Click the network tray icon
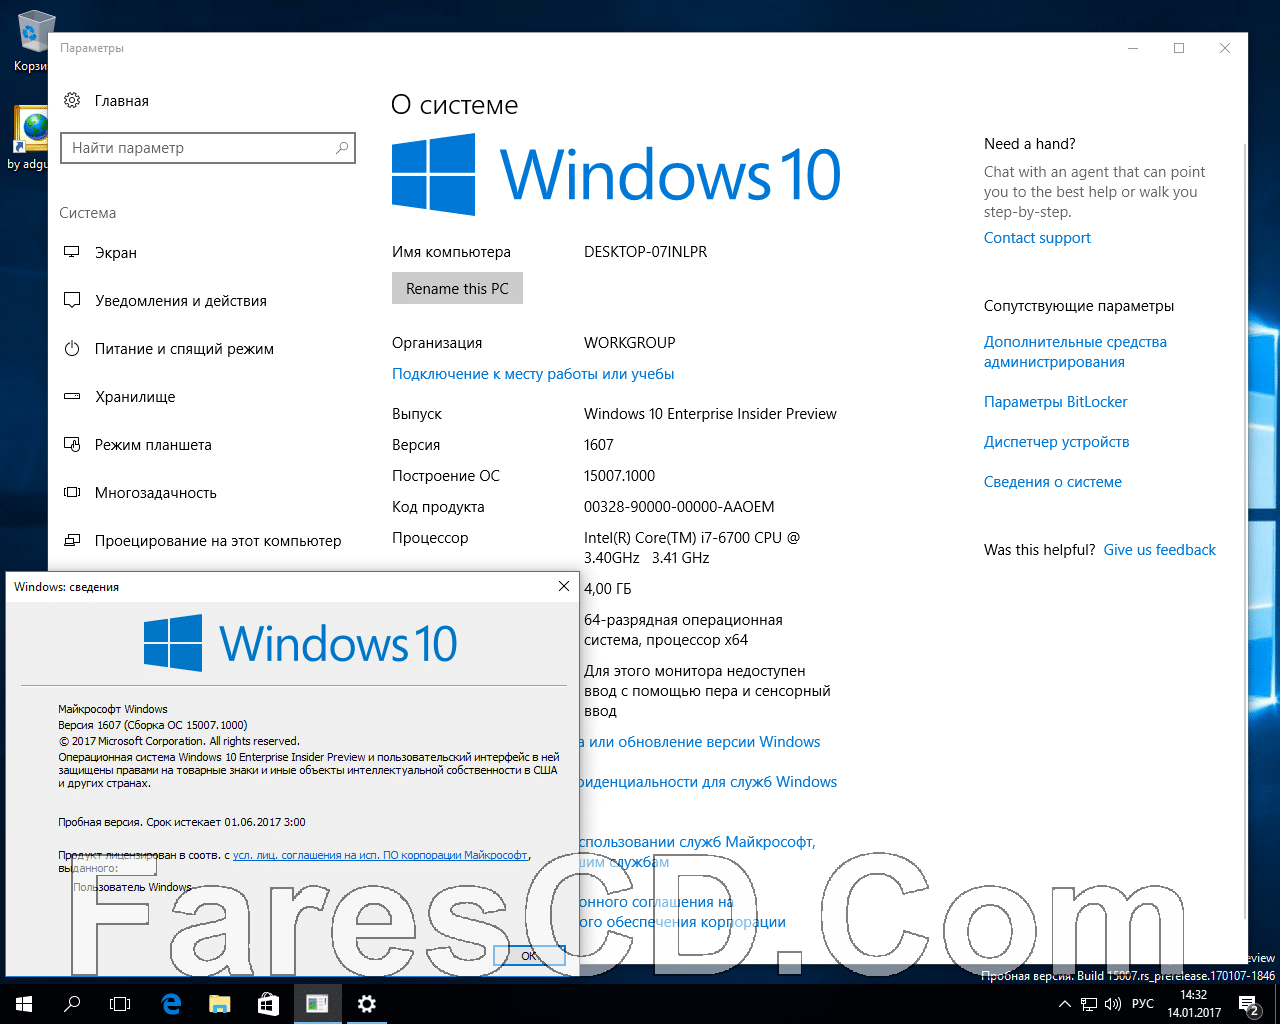The height and width of the screenshot is (1024, 1280). tap(1089, 1004)
